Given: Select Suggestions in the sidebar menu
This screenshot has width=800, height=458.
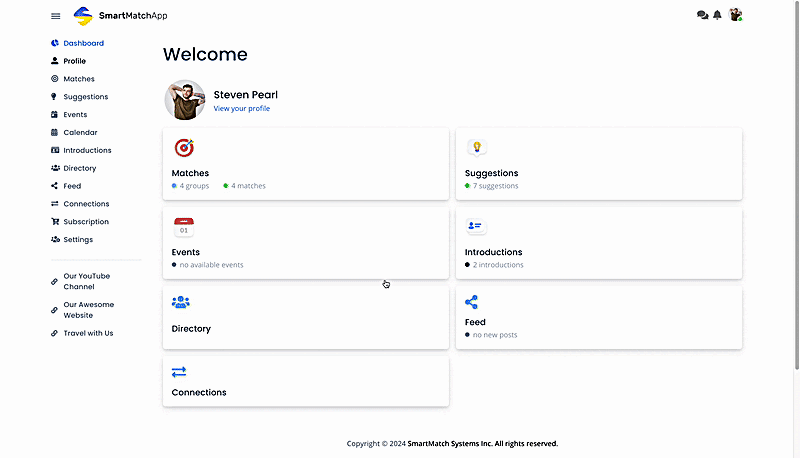Looking at the screenshot, I should [x=86, y=96].
